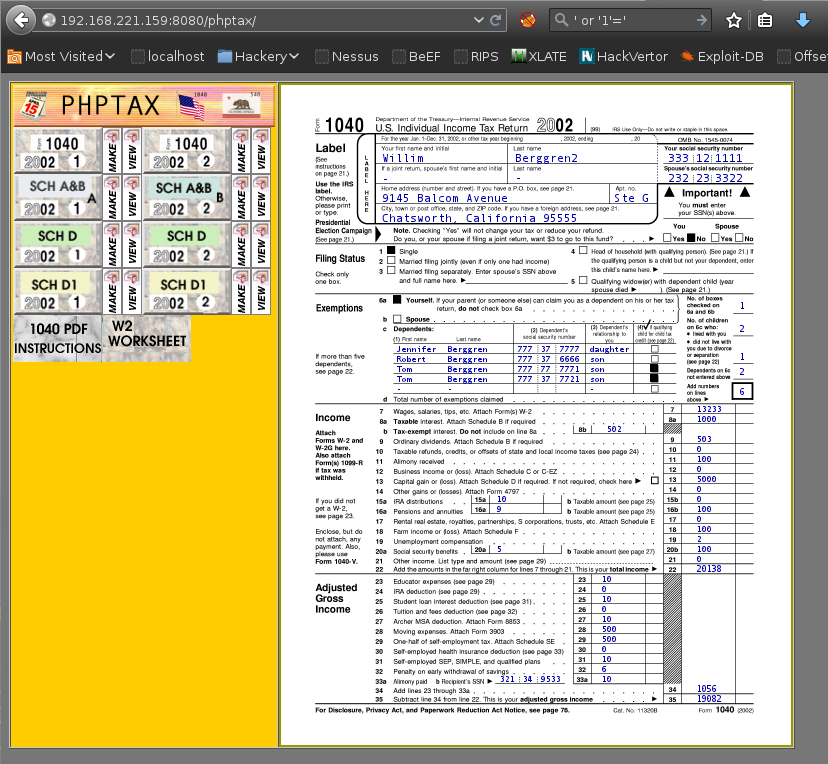The height and width of the screenshot is (764, 828).
Task: Click the page reload icon in the browser toolbar
Action: [x=495, y=18]
